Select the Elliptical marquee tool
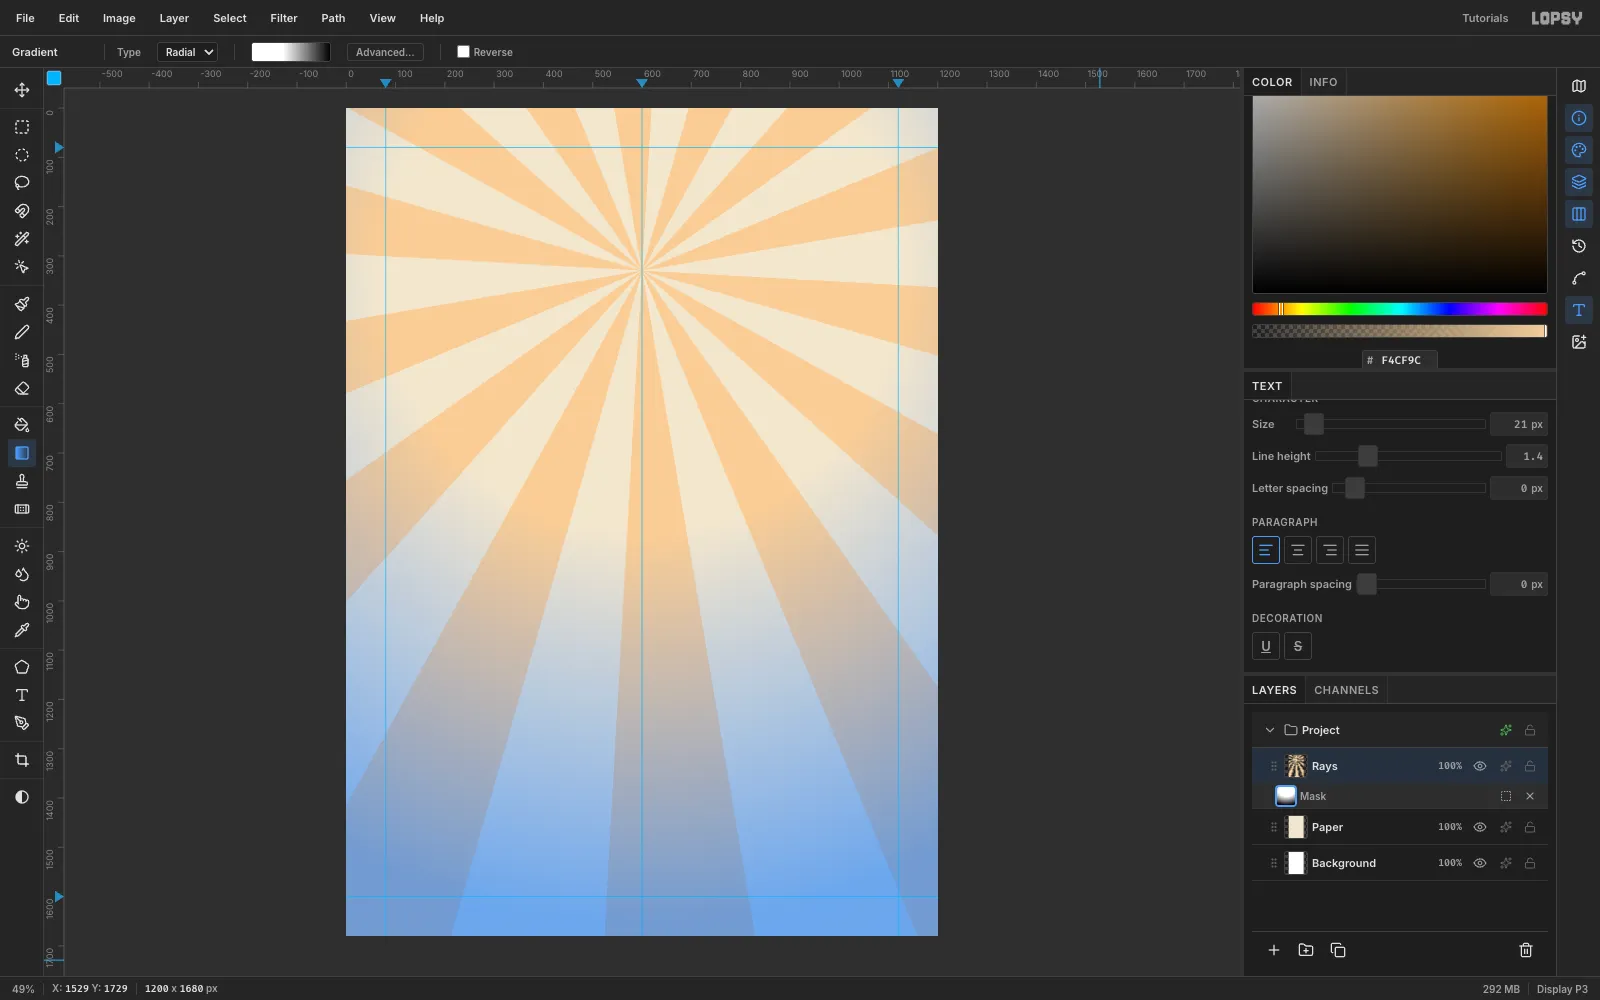 [22, 155]
